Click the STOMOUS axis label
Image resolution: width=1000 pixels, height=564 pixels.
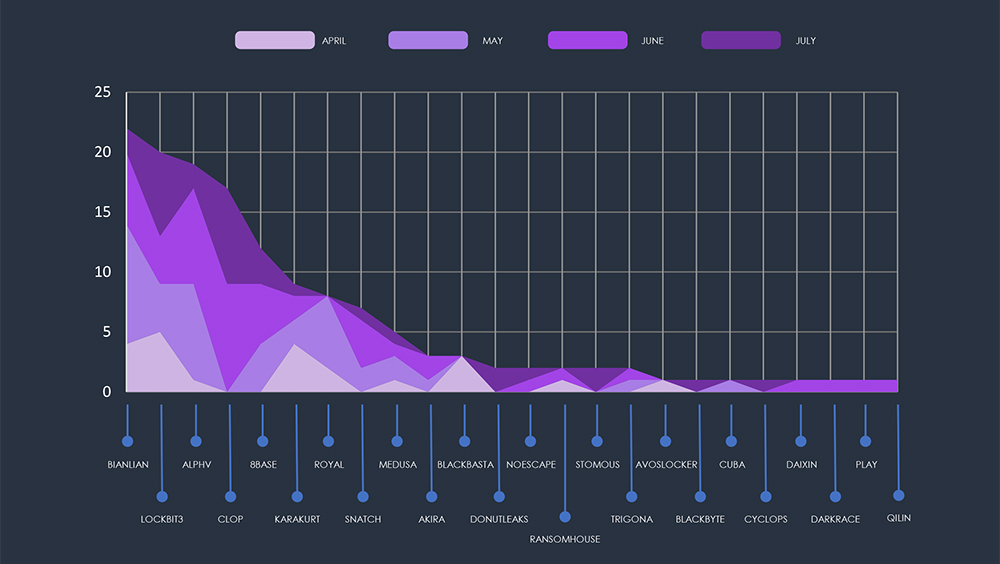coord(597,464)
